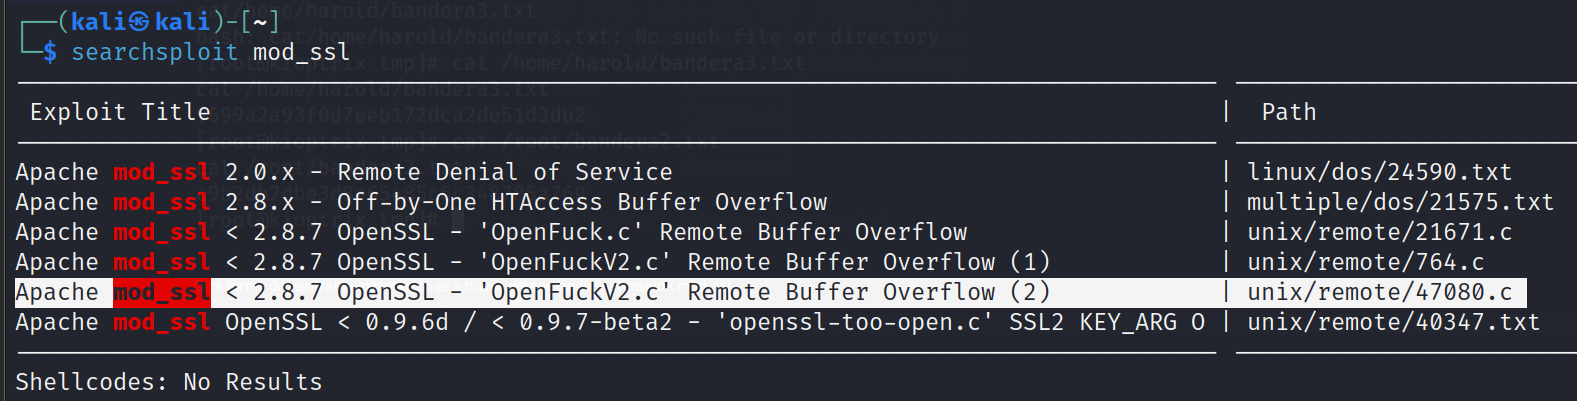Click the Path column header

(x=1288, y=112)
